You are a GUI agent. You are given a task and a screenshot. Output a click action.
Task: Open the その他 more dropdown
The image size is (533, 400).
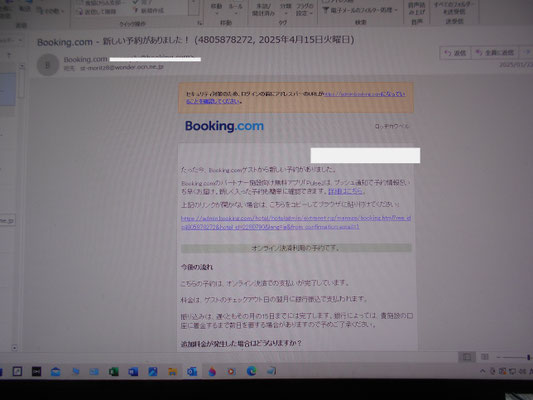50,11
